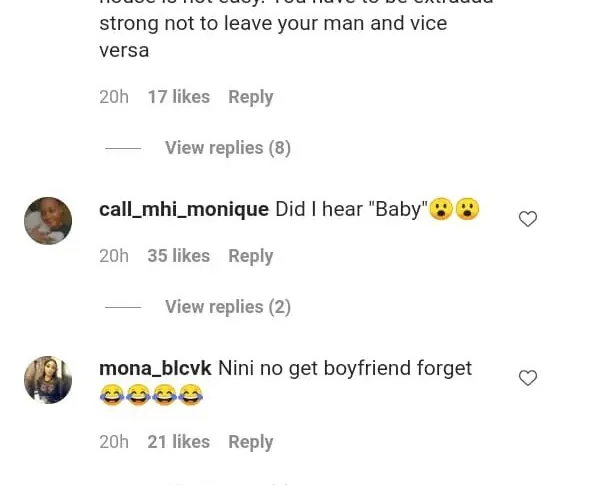View the 35 likes list
The width and height of the screenshot is (600, 485).
[x=178, y=256]
